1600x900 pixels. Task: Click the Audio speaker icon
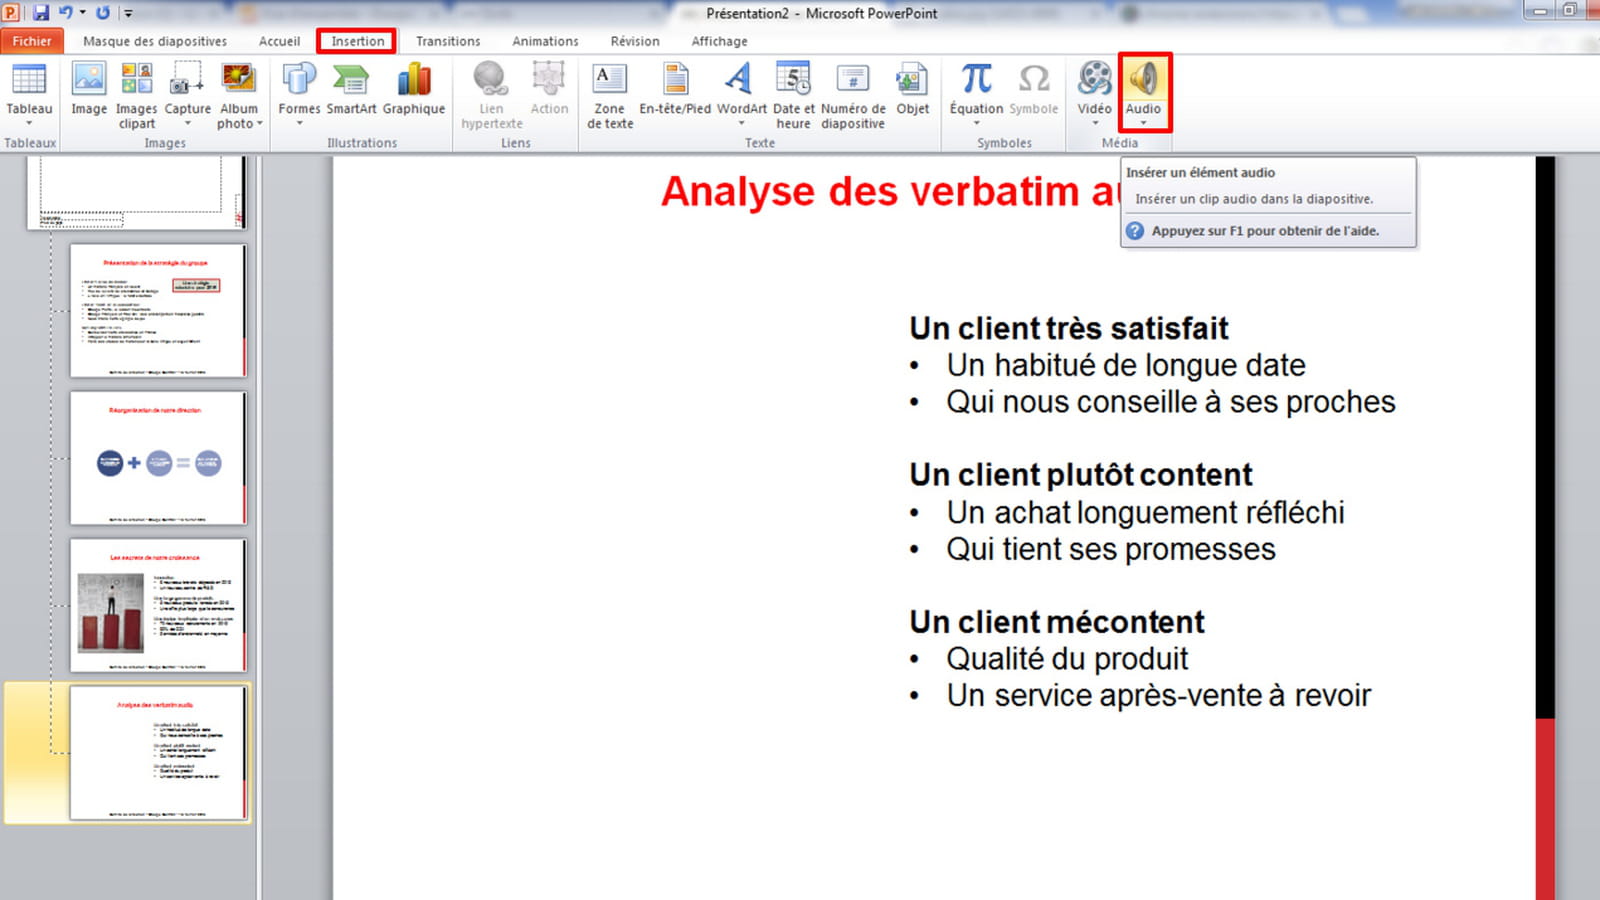click(1144, 80)
